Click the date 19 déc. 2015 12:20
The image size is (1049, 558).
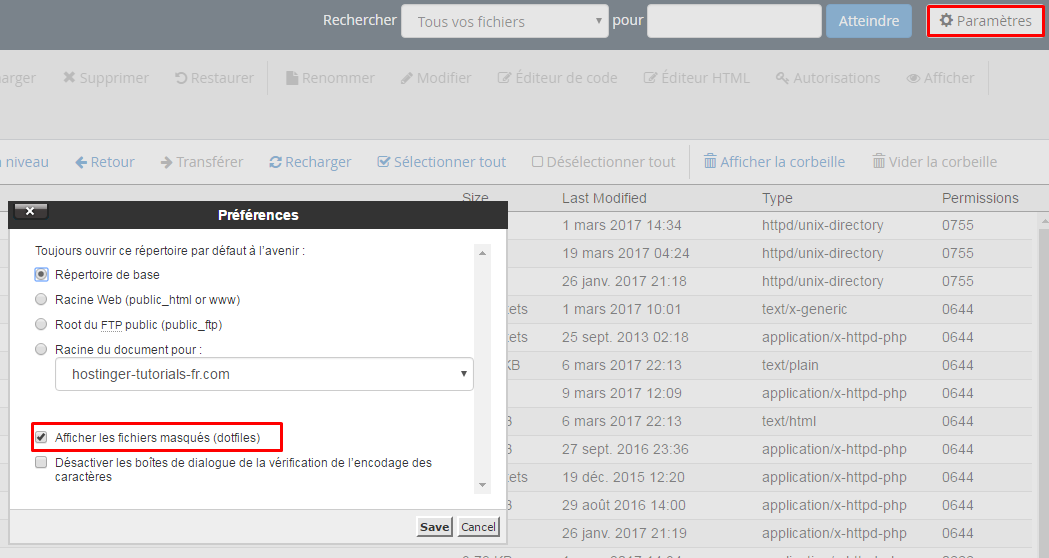pyautogui.click(x=623, y=477)
